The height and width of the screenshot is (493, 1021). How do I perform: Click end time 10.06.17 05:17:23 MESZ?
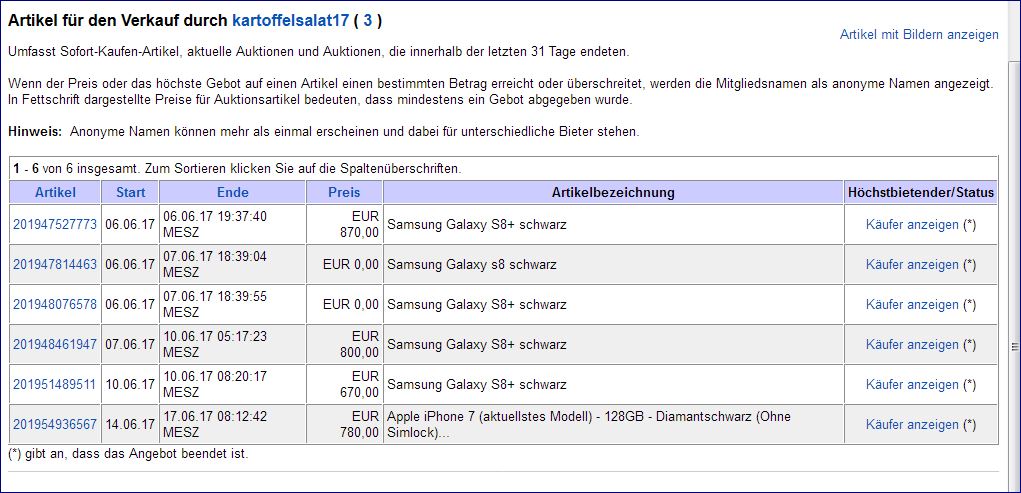(x=215, y=345)
